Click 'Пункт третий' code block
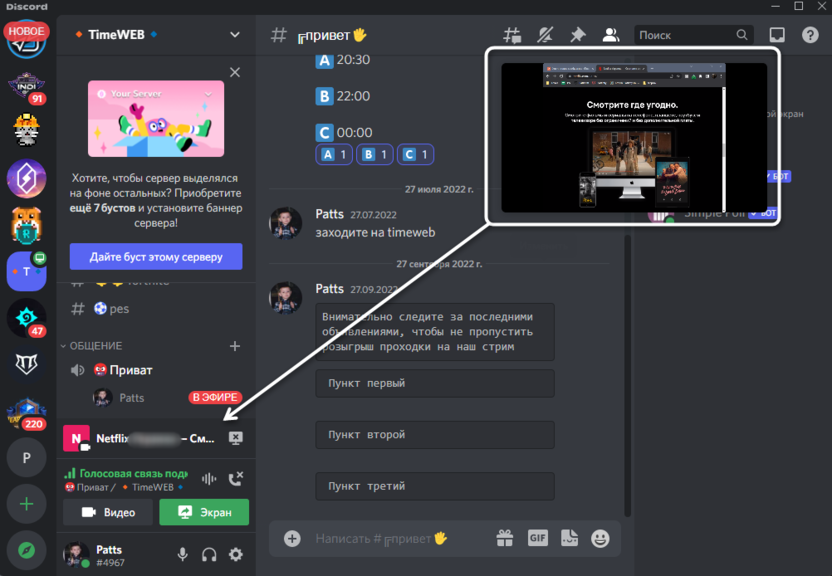 (435, 486)
